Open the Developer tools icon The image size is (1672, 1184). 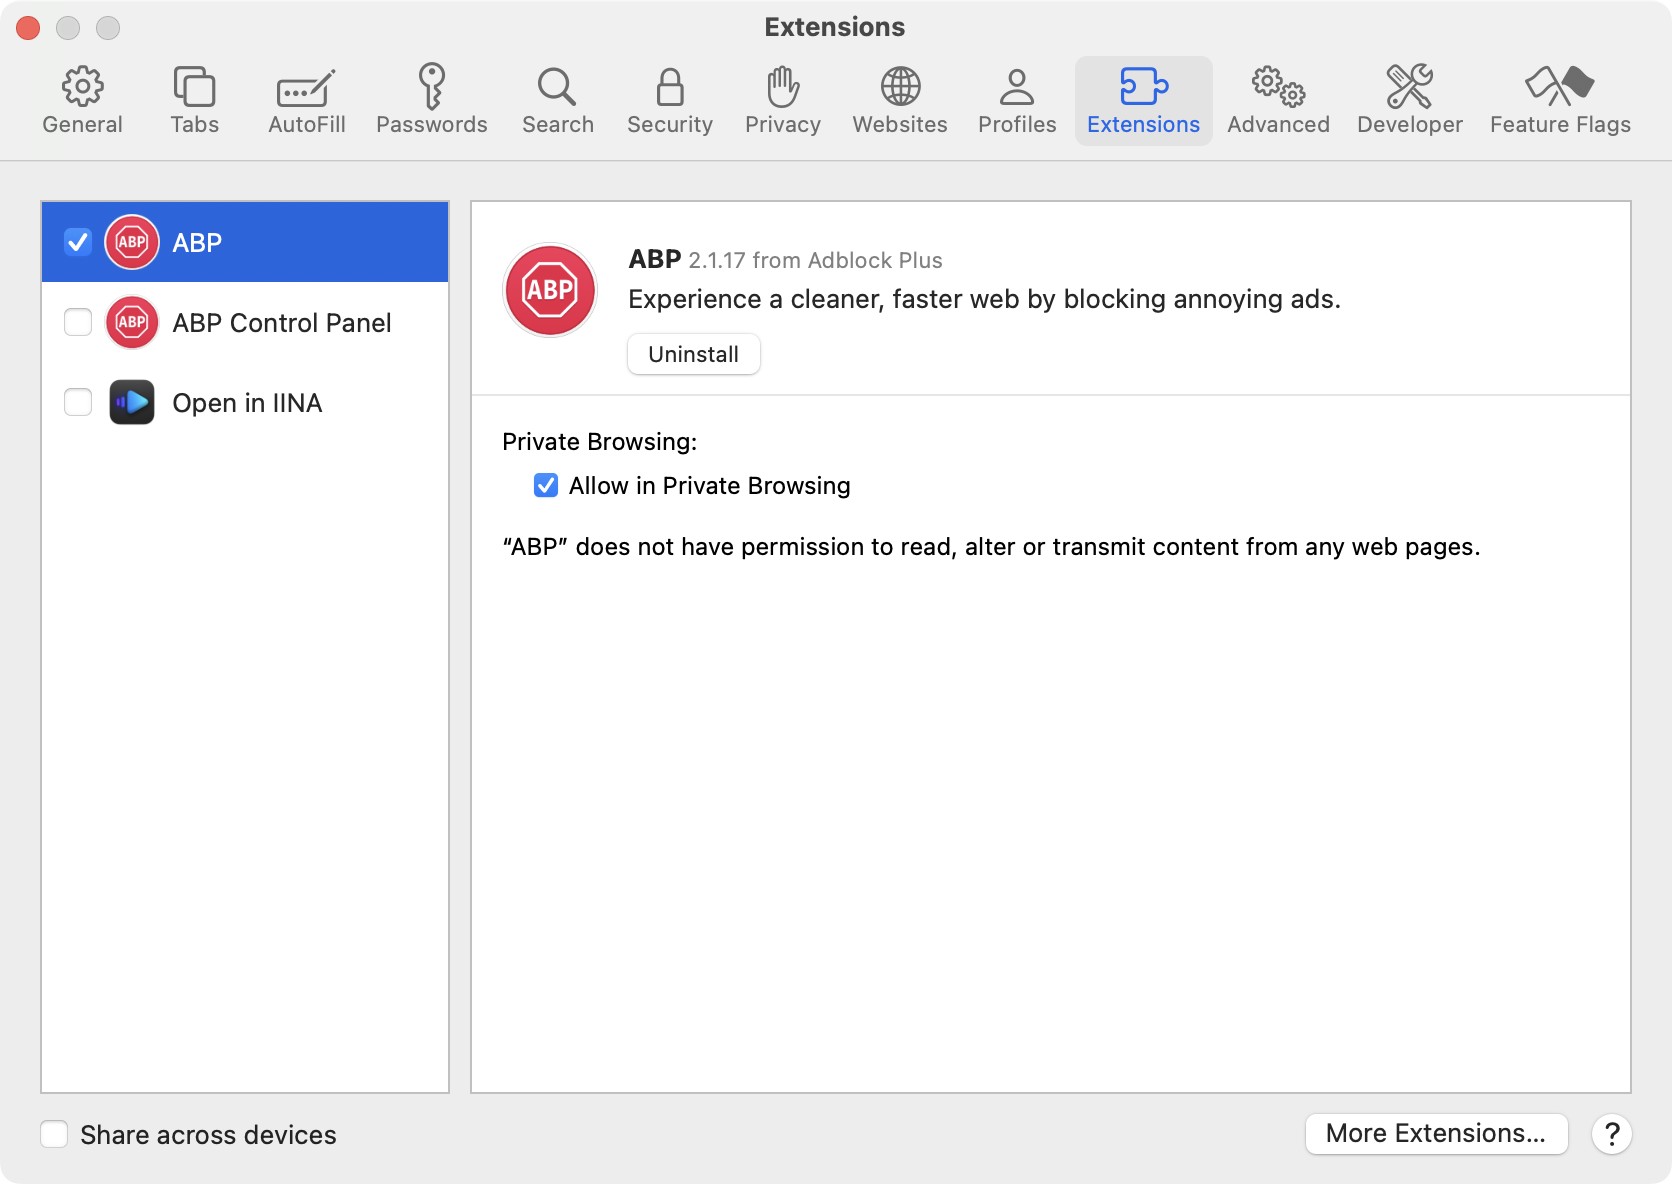tap(1409, 87)
